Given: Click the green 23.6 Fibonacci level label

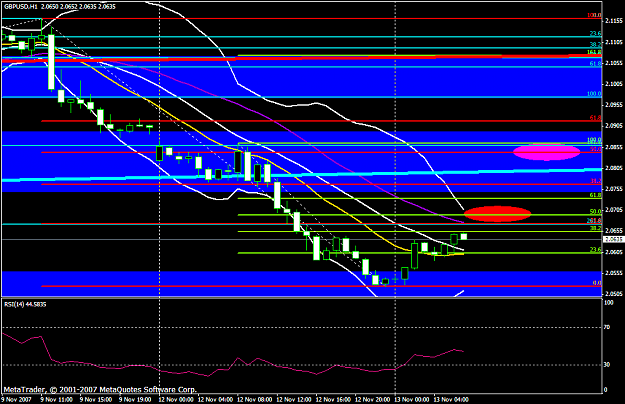Looking at the screenshot, I should (596, 250).
